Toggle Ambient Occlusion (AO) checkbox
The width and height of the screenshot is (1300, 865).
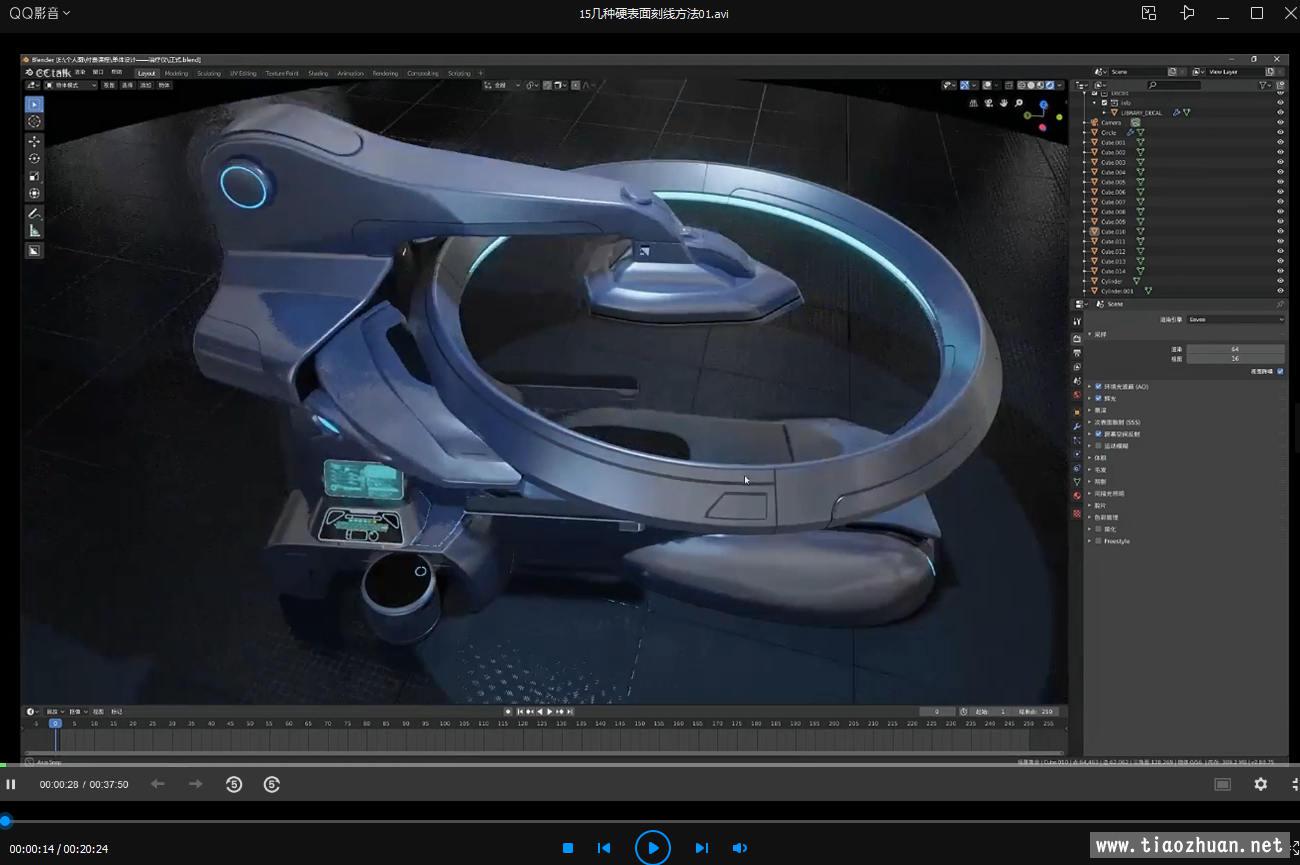tap(1098, 386)
